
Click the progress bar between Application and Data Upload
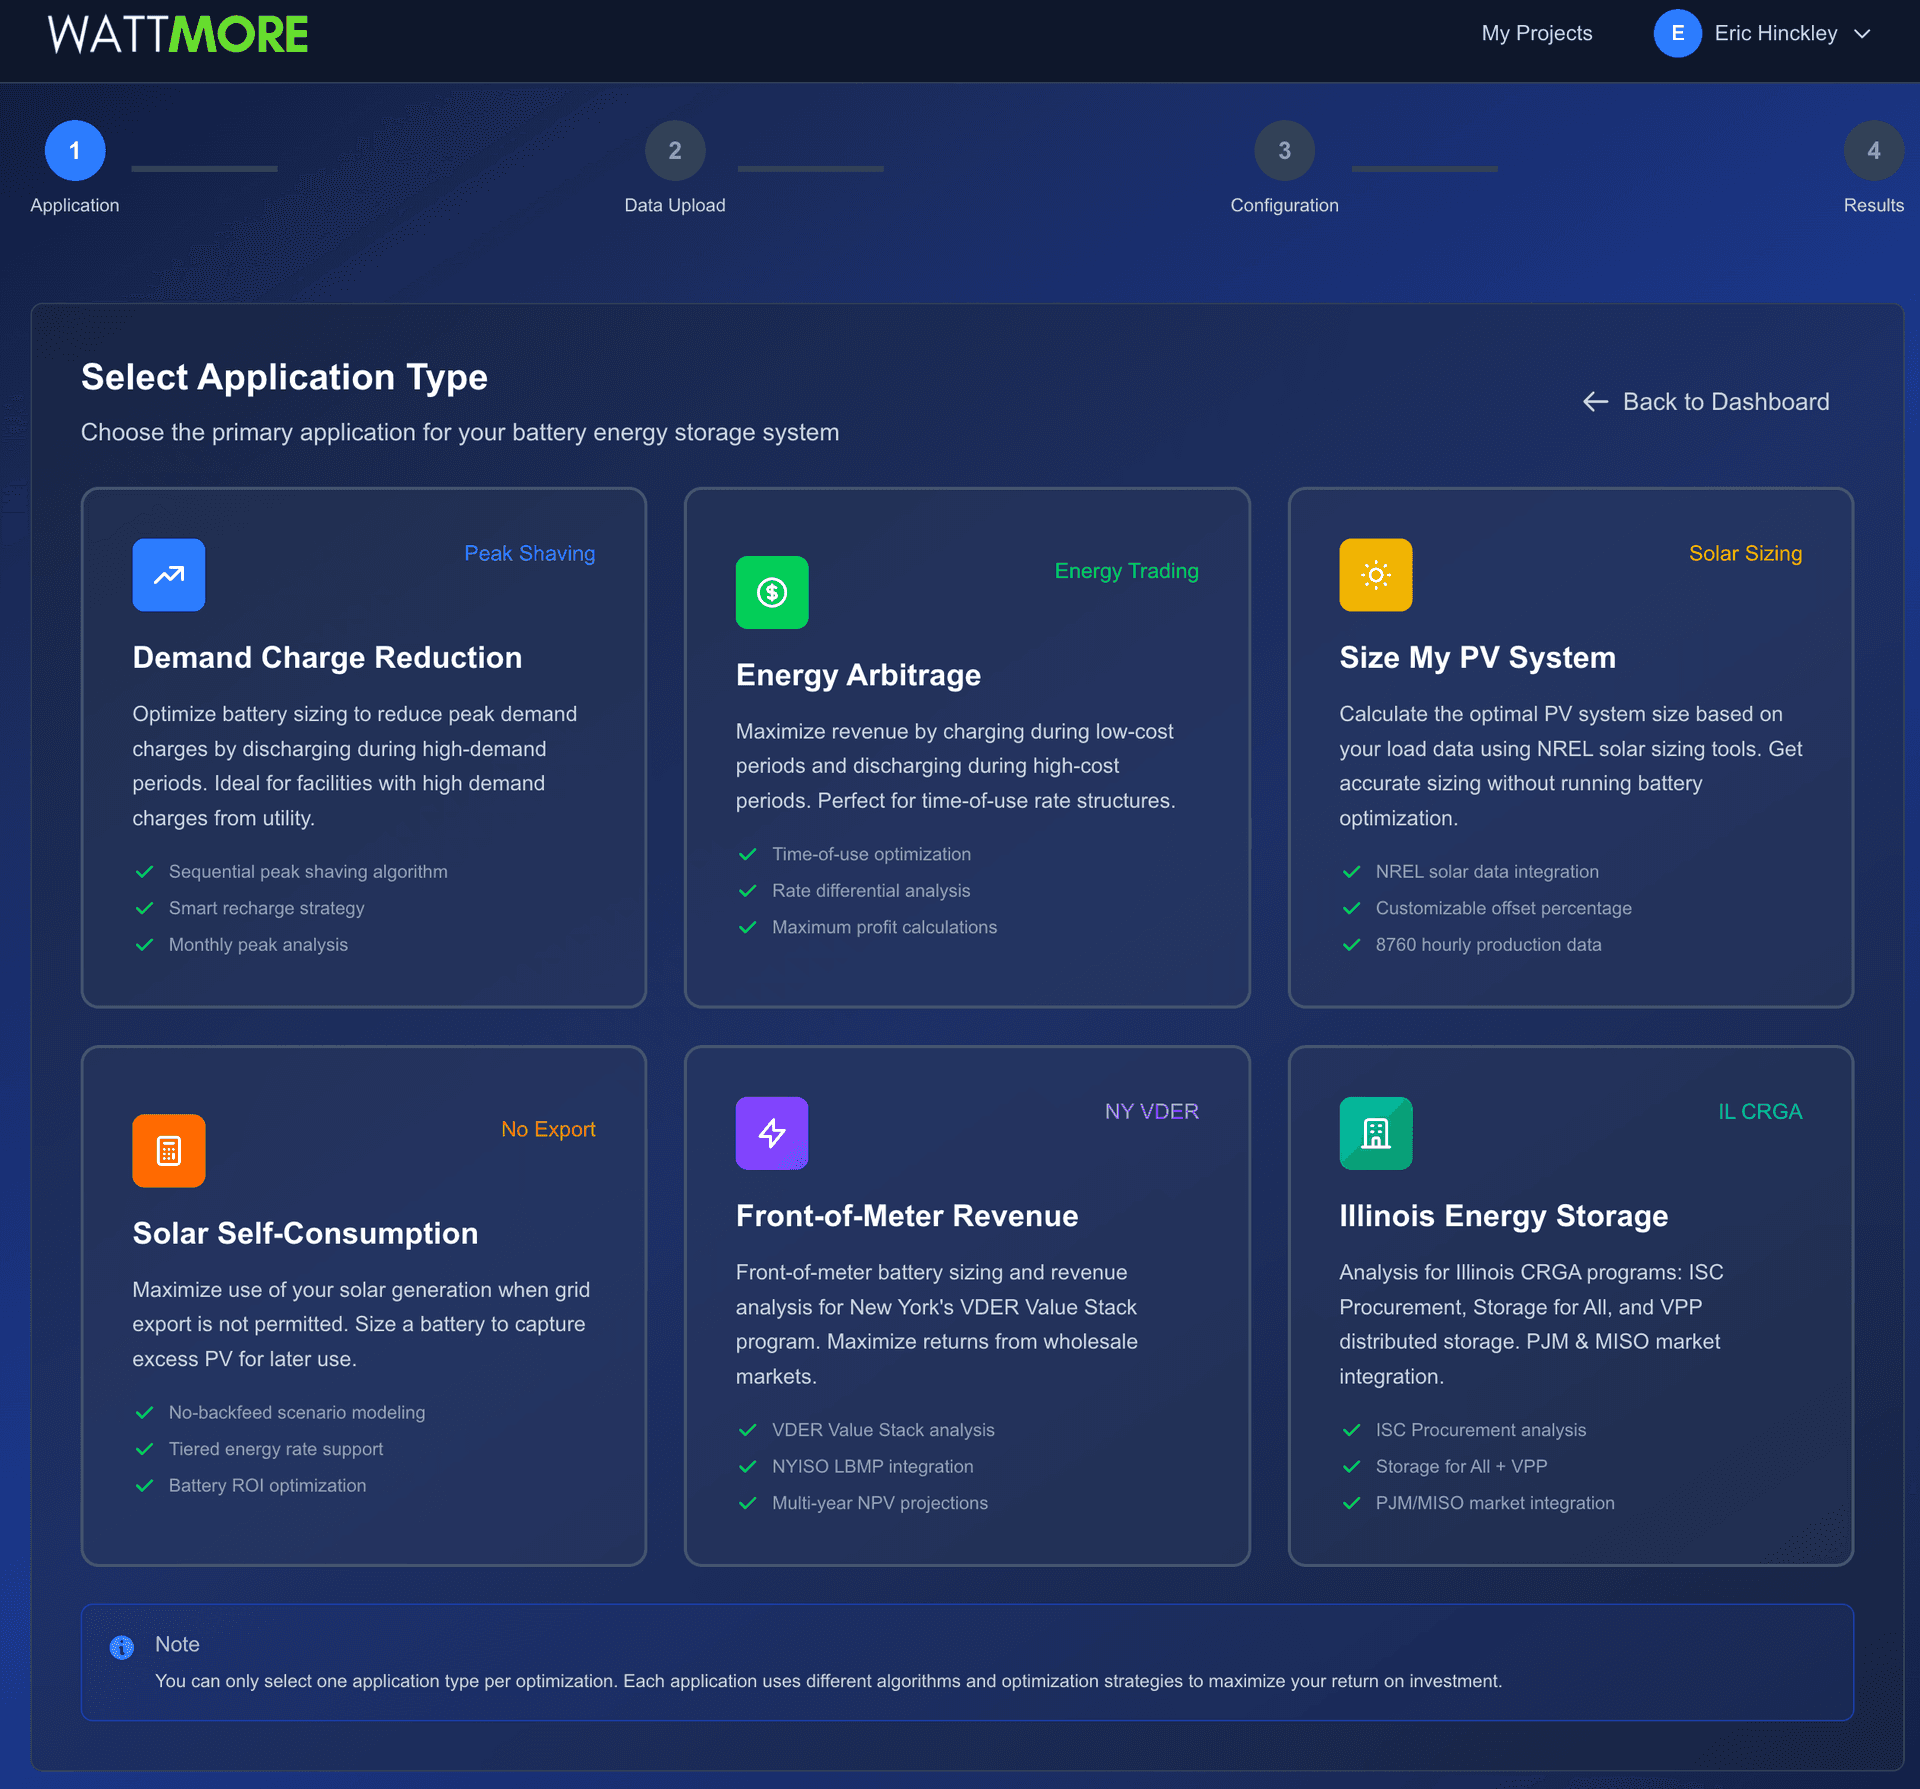pyautogui.click(x=203, y=168)
